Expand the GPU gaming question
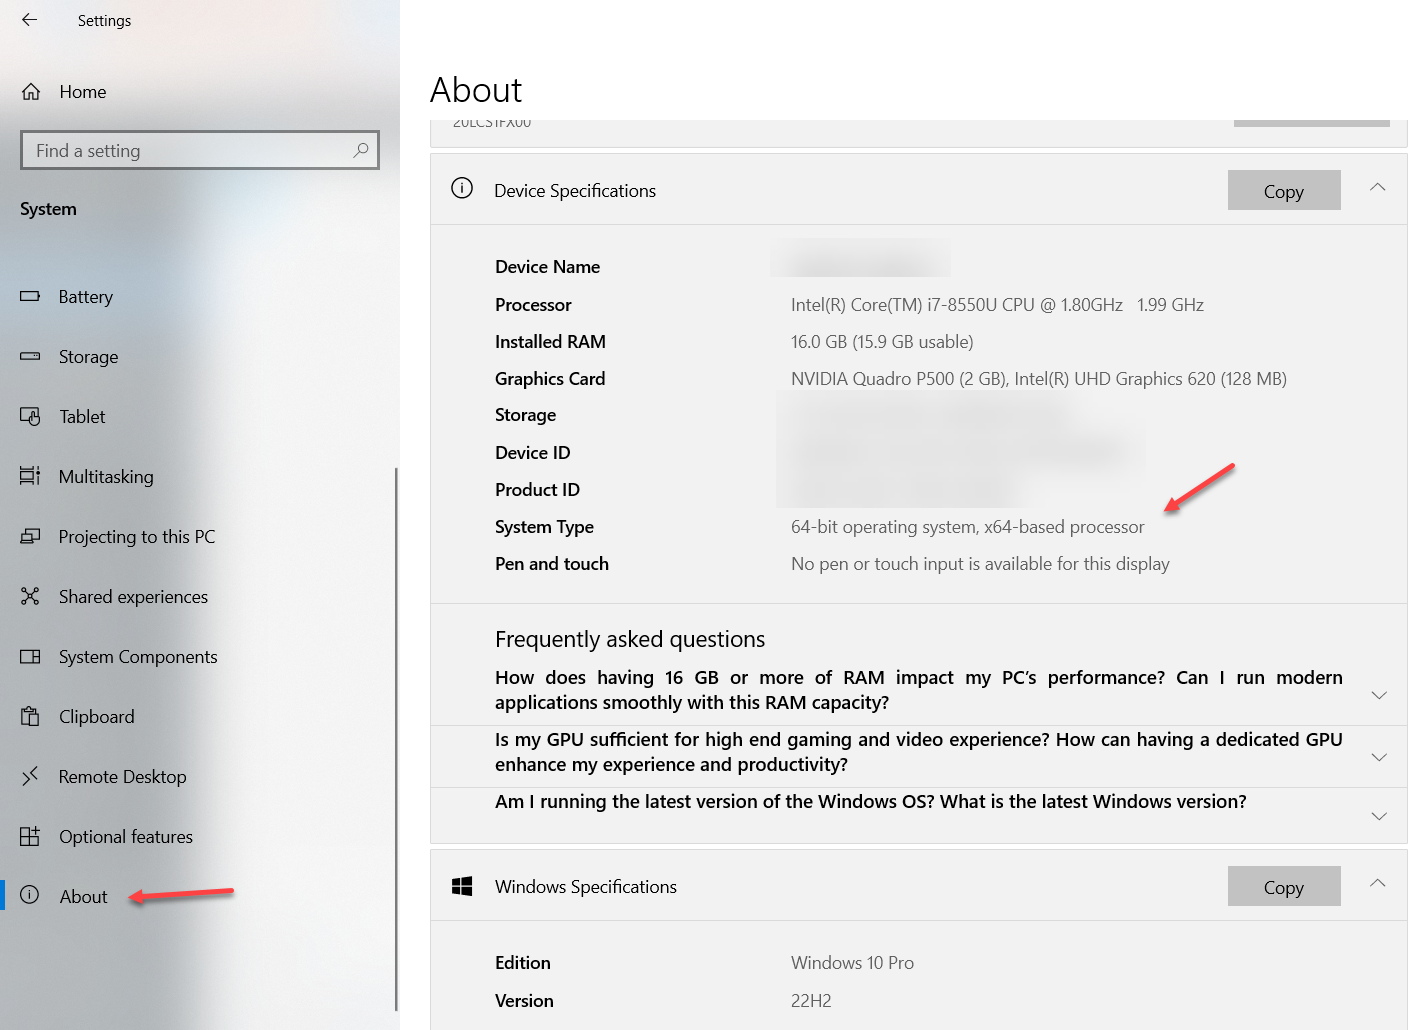The image size is (1410, 1030). pos(1378,757)
